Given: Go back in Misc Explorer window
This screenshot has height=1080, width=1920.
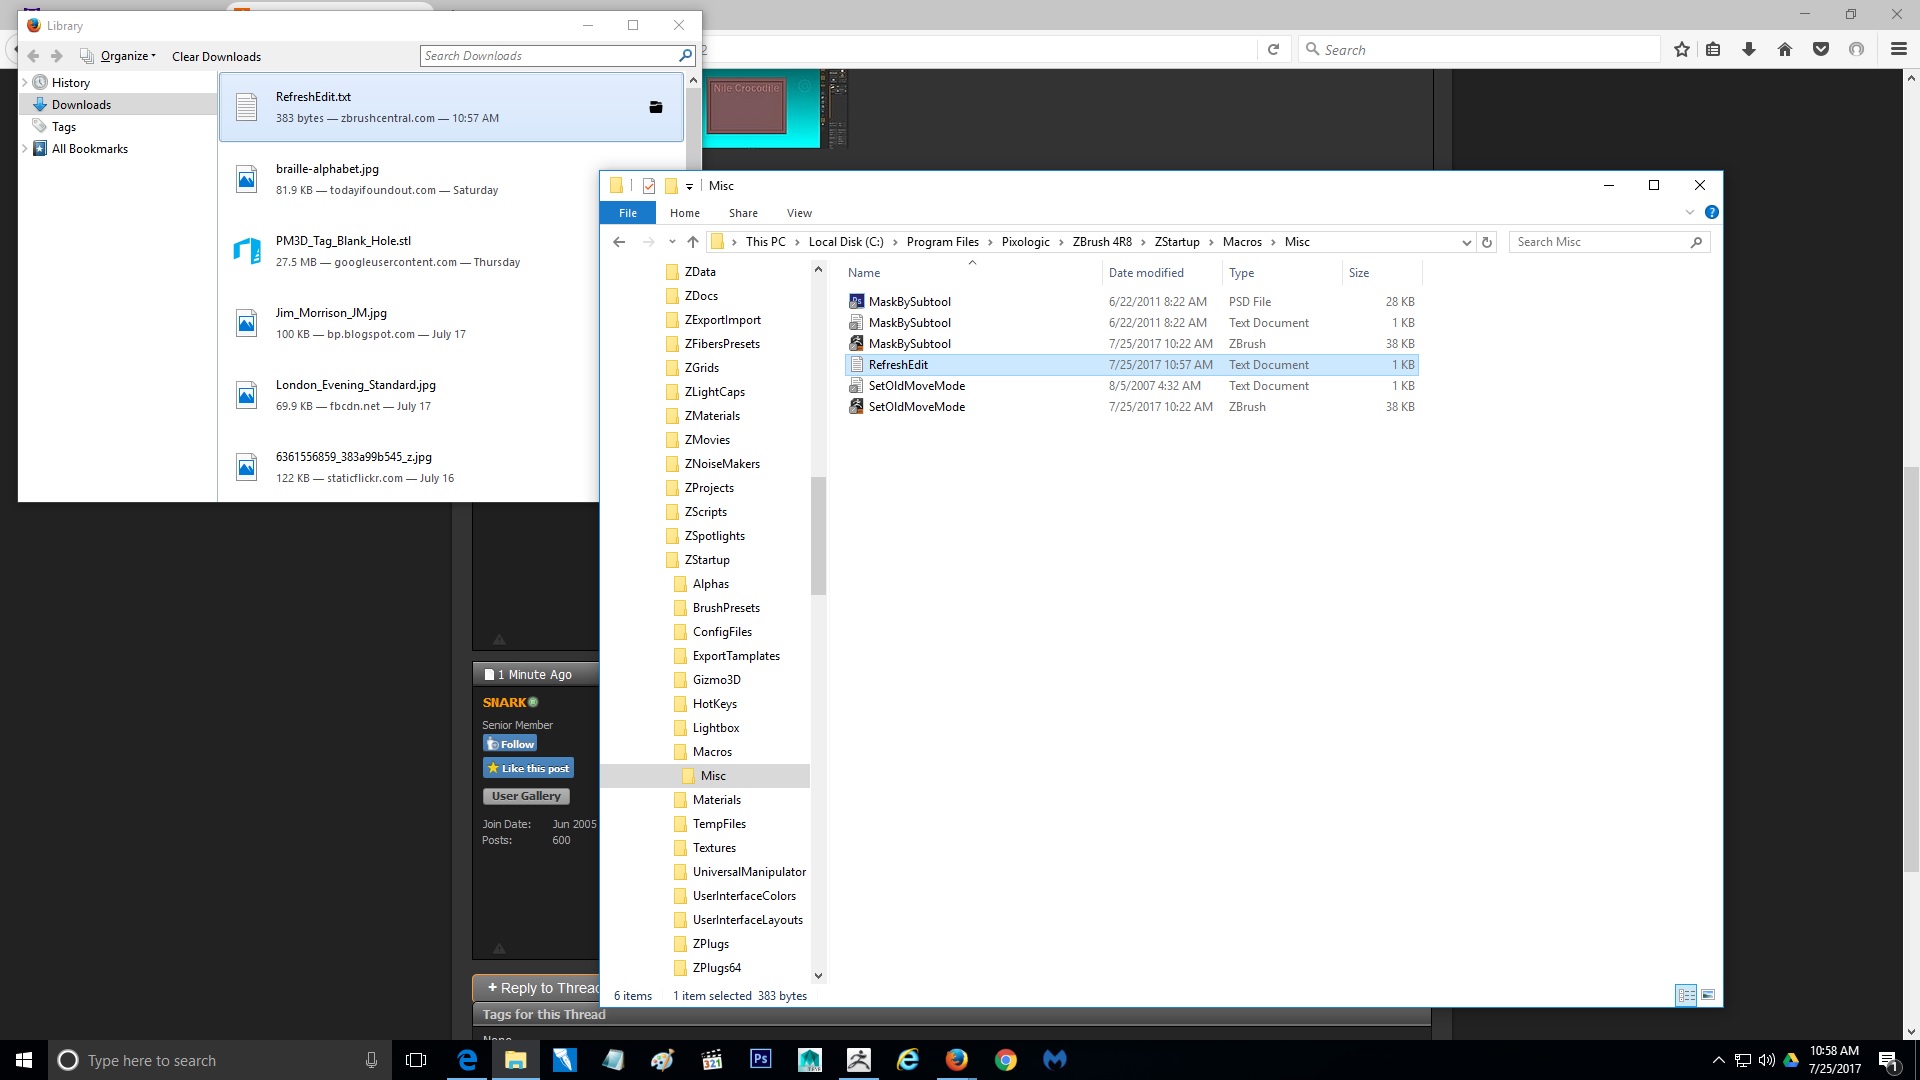Looking at the screenshot, I should (x=619, y=242).
